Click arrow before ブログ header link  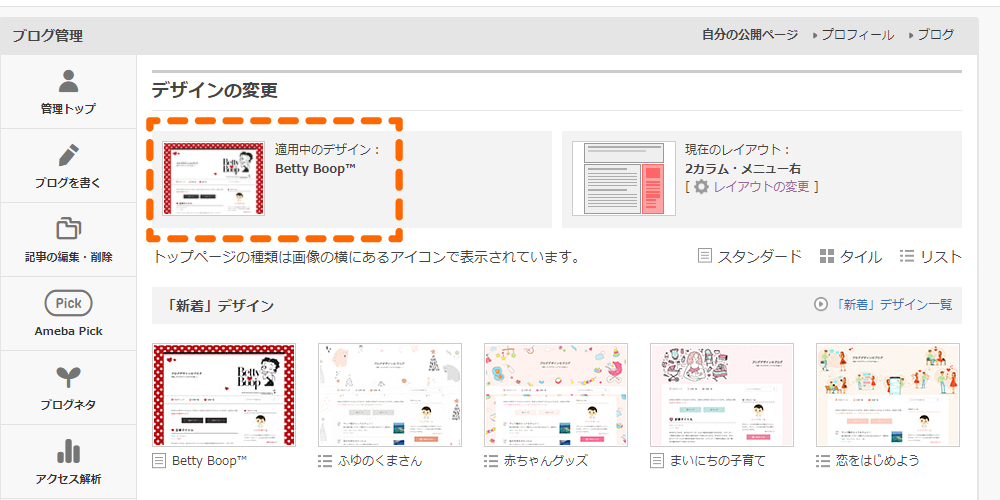[912, 36]
